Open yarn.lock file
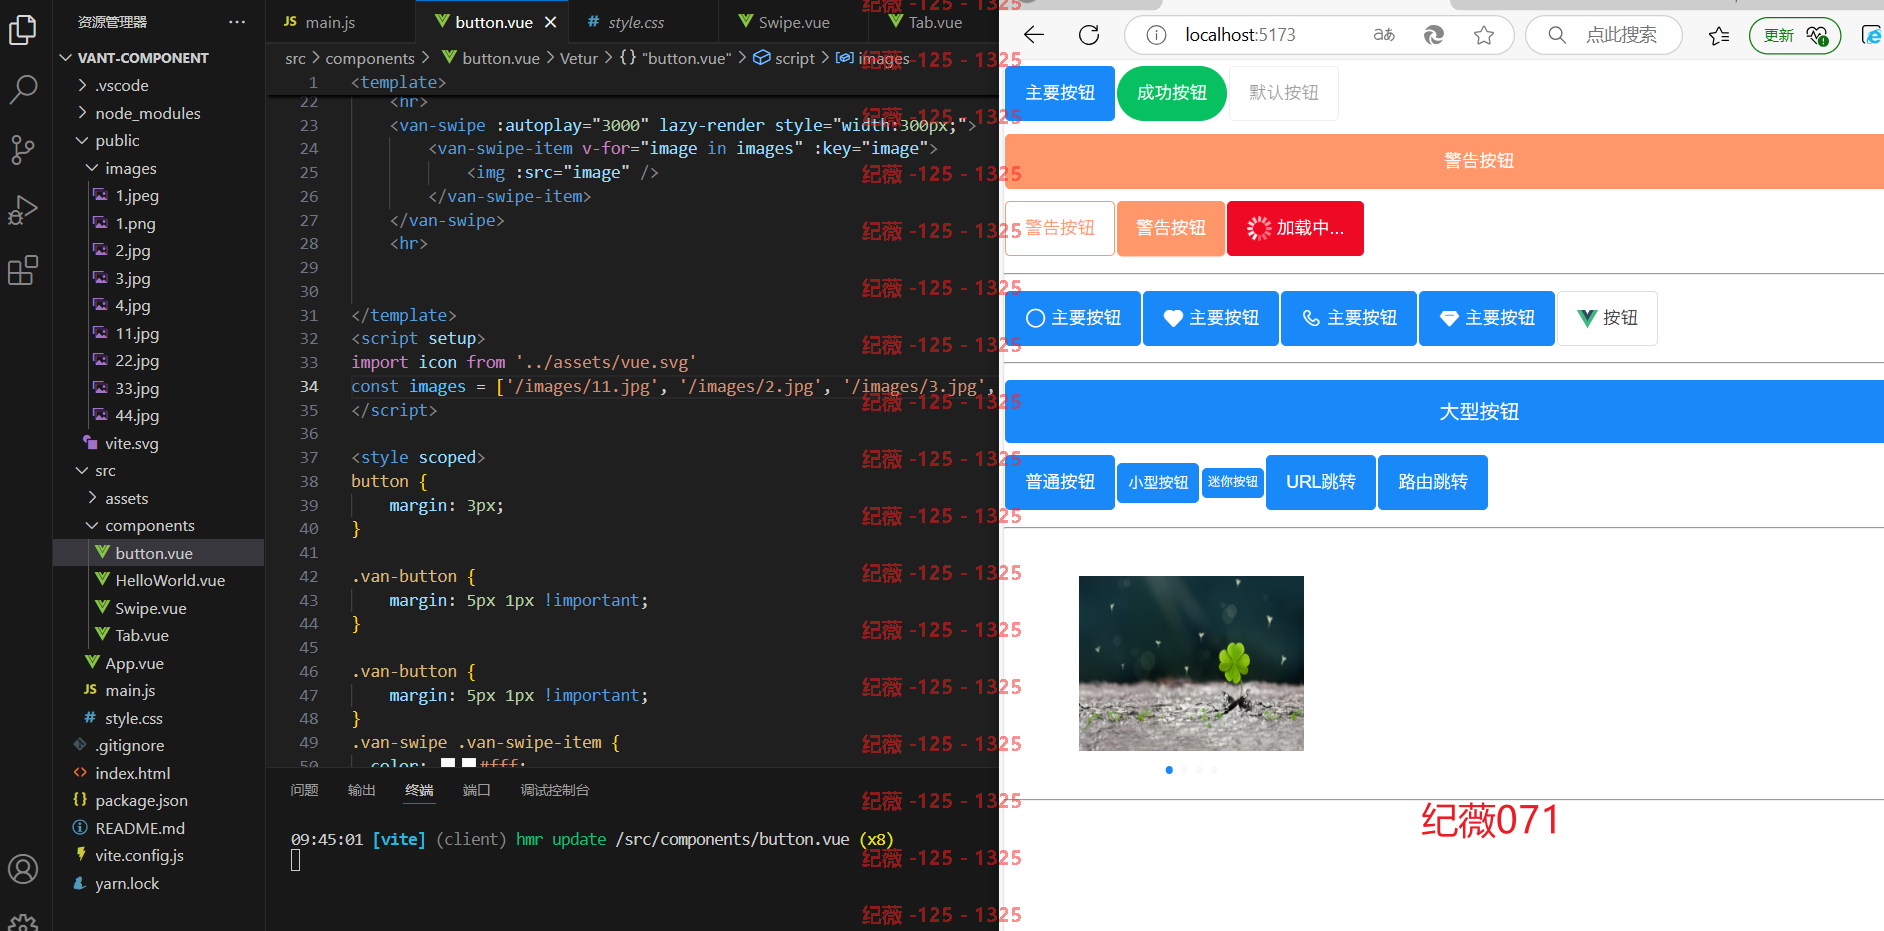 [x=127, y=884]
